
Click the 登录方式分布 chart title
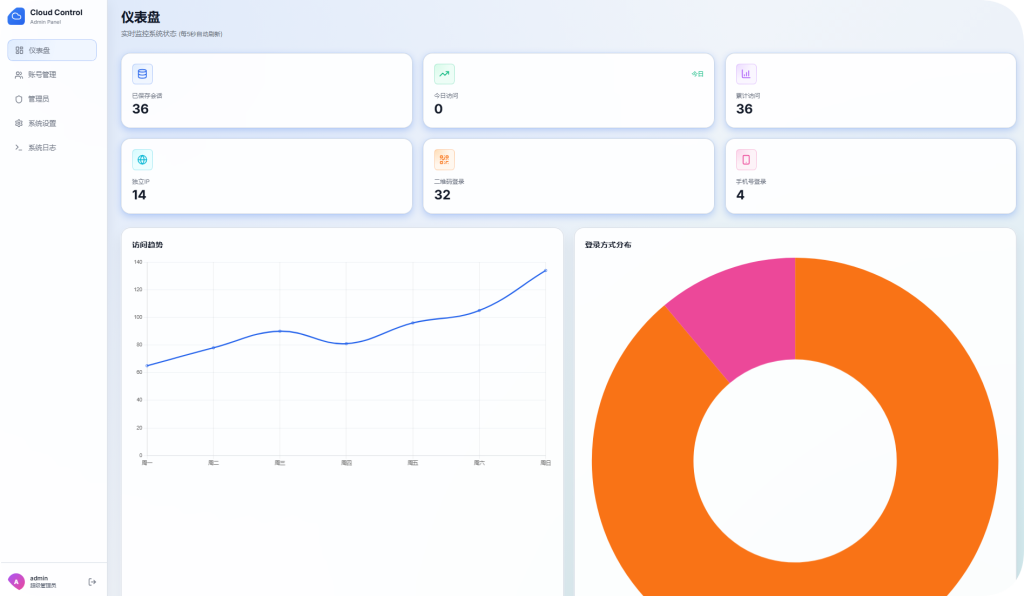coord(608,245)
